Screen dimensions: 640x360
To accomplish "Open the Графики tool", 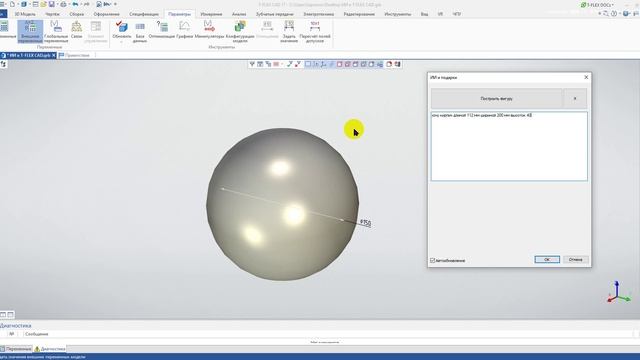I will coord(184,30).
